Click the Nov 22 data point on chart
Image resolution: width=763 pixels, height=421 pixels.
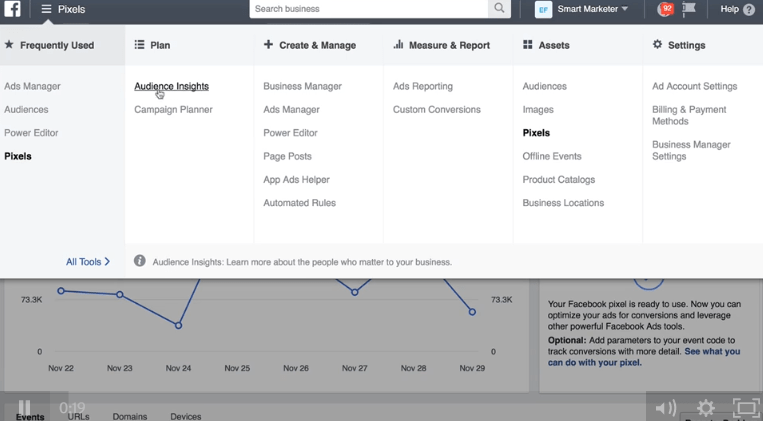[x=61, y=291]
